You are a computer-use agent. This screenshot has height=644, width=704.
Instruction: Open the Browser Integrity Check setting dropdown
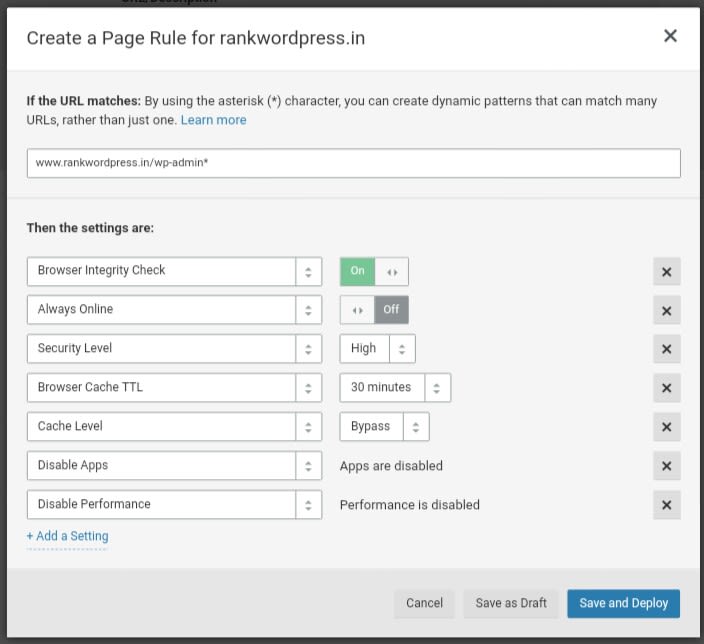coord(174,271)
